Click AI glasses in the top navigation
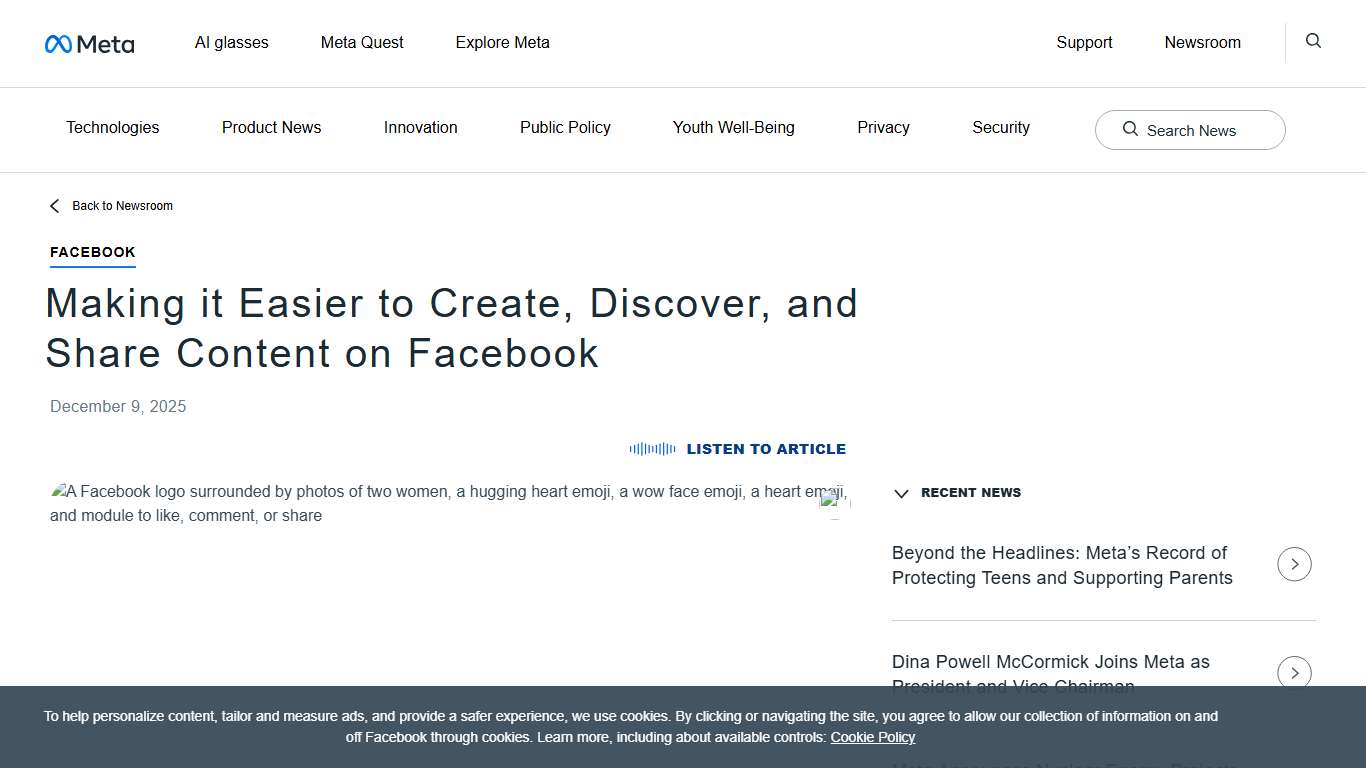Image resolution: width=1366 pixels, height=768 pixels. [x=231, y=42]
